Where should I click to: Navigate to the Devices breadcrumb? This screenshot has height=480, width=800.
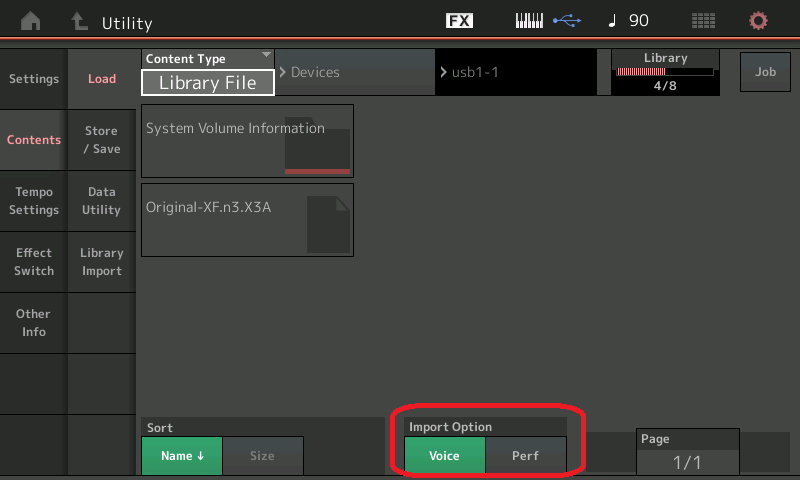(x=353, y=73)
